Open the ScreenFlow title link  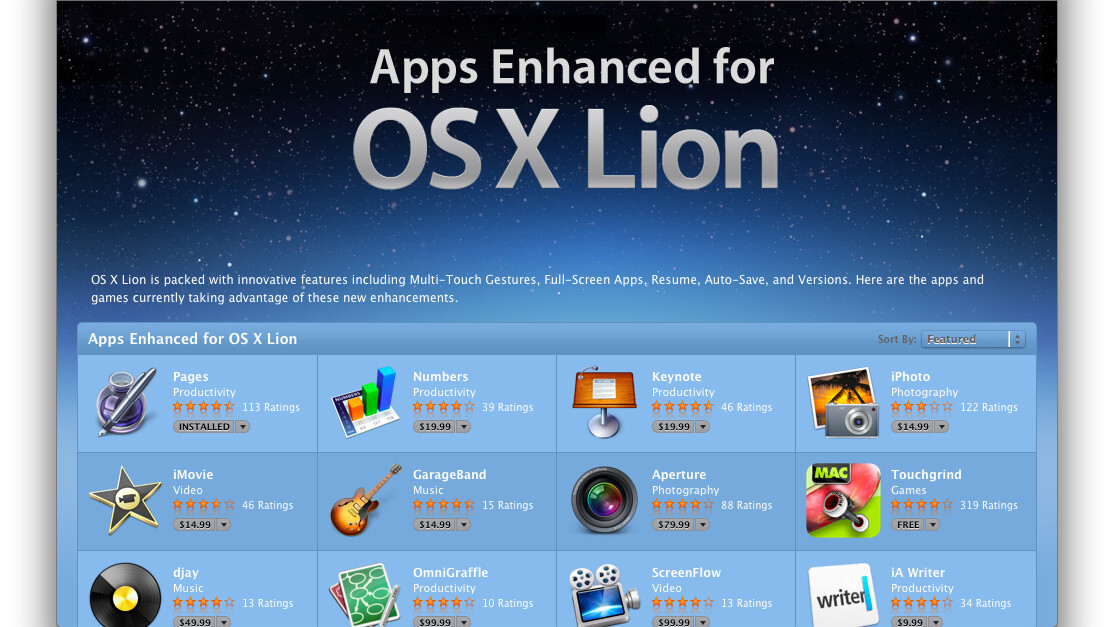tap(686, 572)
